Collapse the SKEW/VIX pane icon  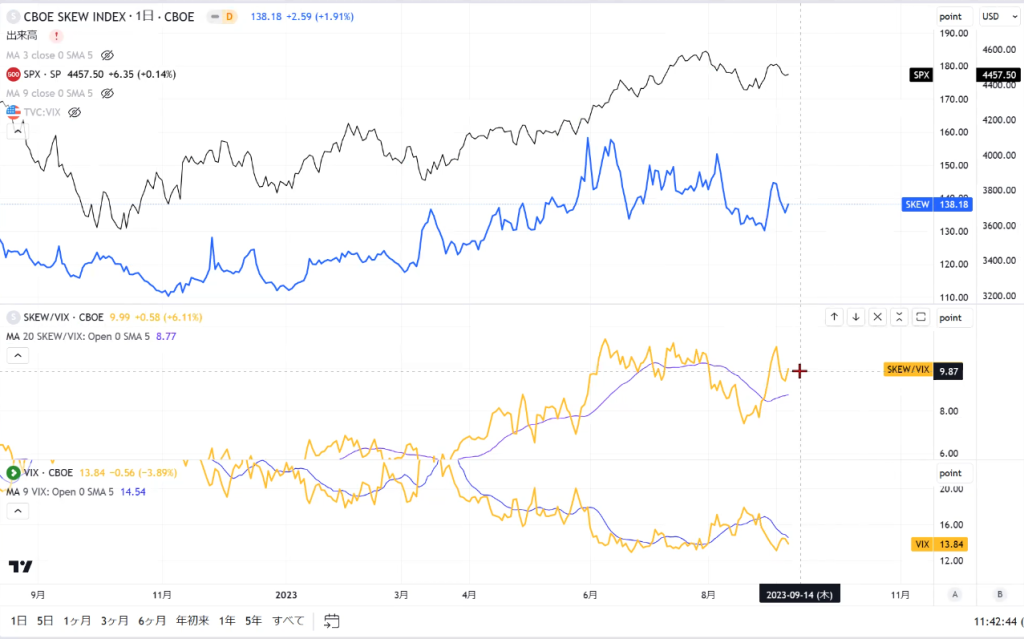click(899, 318)
